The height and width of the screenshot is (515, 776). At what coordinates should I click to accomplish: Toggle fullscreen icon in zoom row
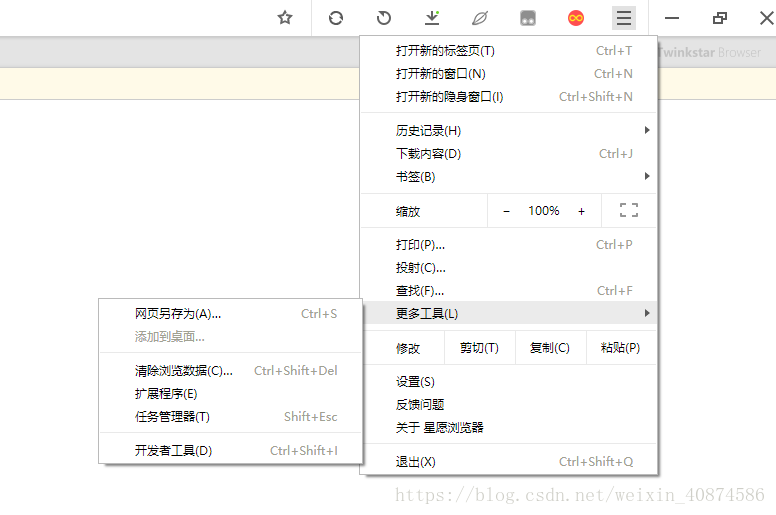point(629,210)
